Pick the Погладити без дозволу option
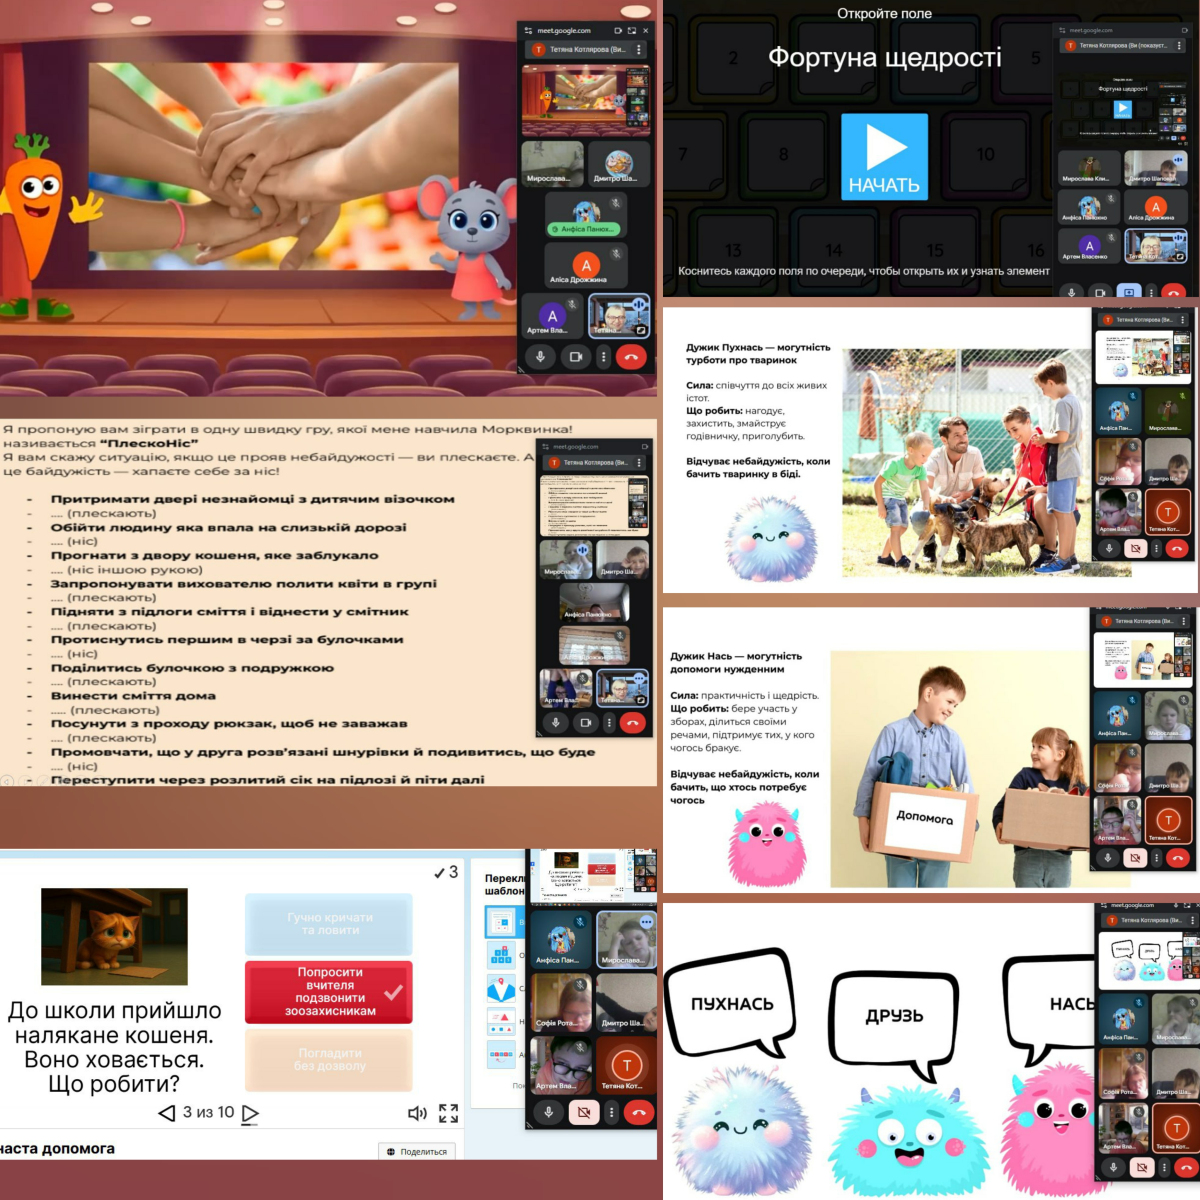 pyautogui.click(x=328, y=1059)
